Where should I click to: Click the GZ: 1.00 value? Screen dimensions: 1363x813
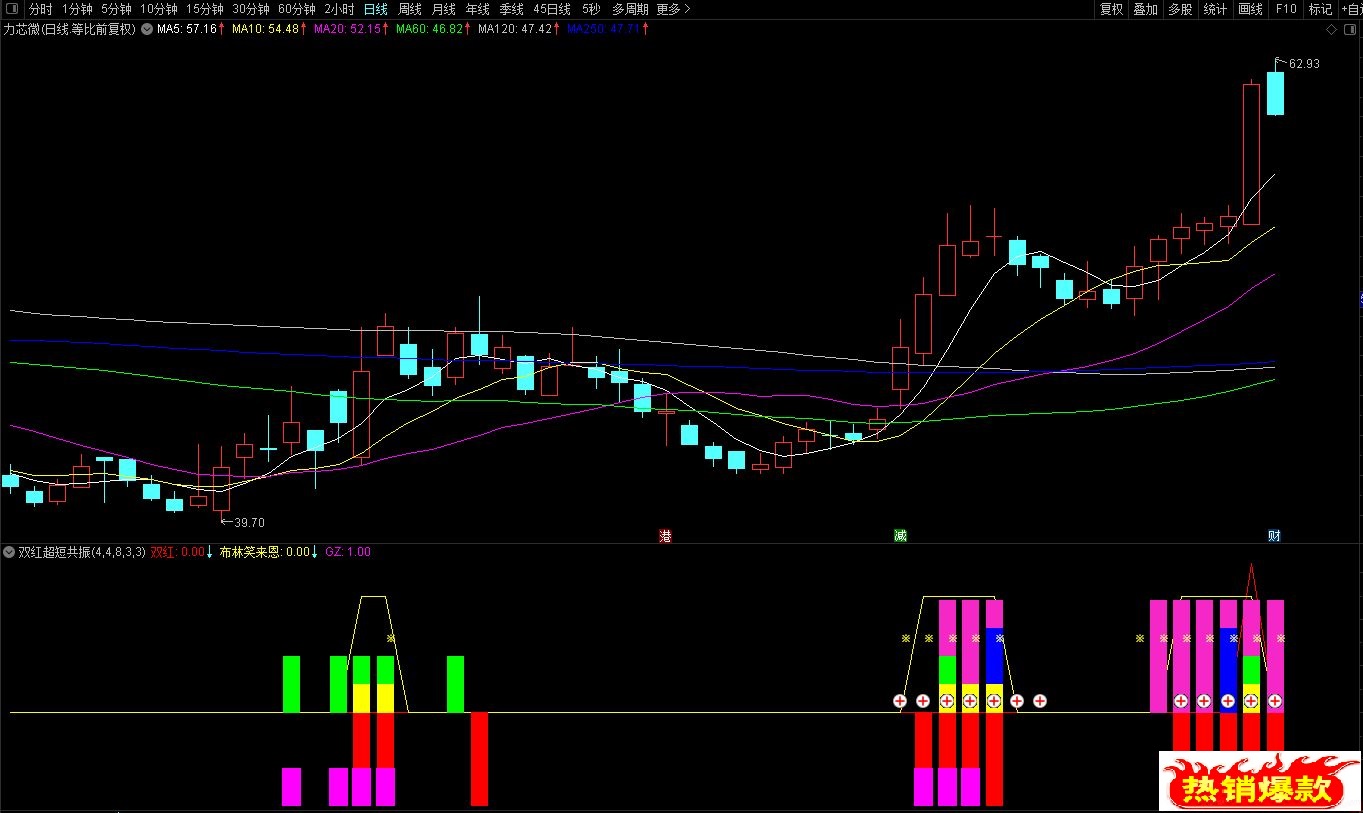pos(348,552)
